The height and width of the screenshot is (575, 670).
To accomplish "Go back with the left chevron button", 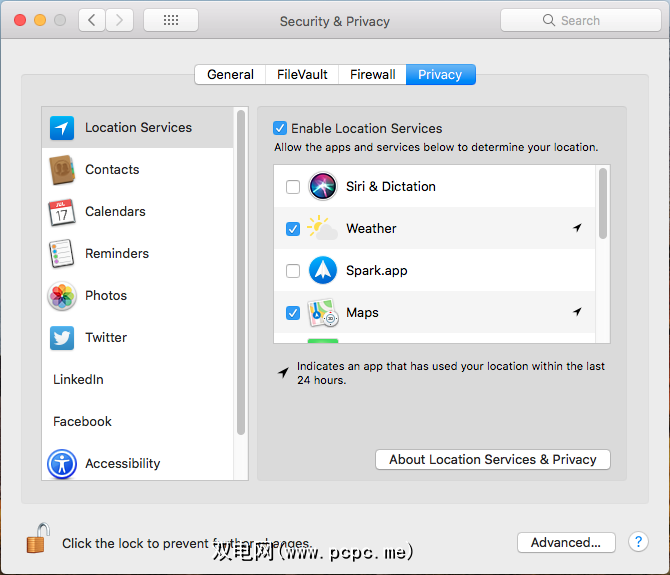I will [91, 20].
